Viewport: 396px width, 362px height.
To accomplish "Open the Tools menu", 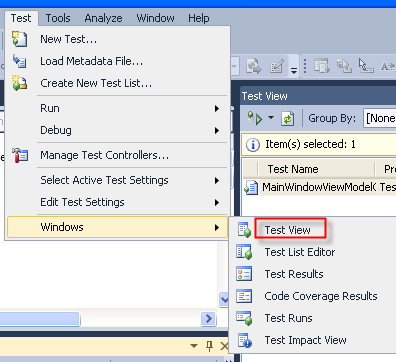I will click(58, 18).
